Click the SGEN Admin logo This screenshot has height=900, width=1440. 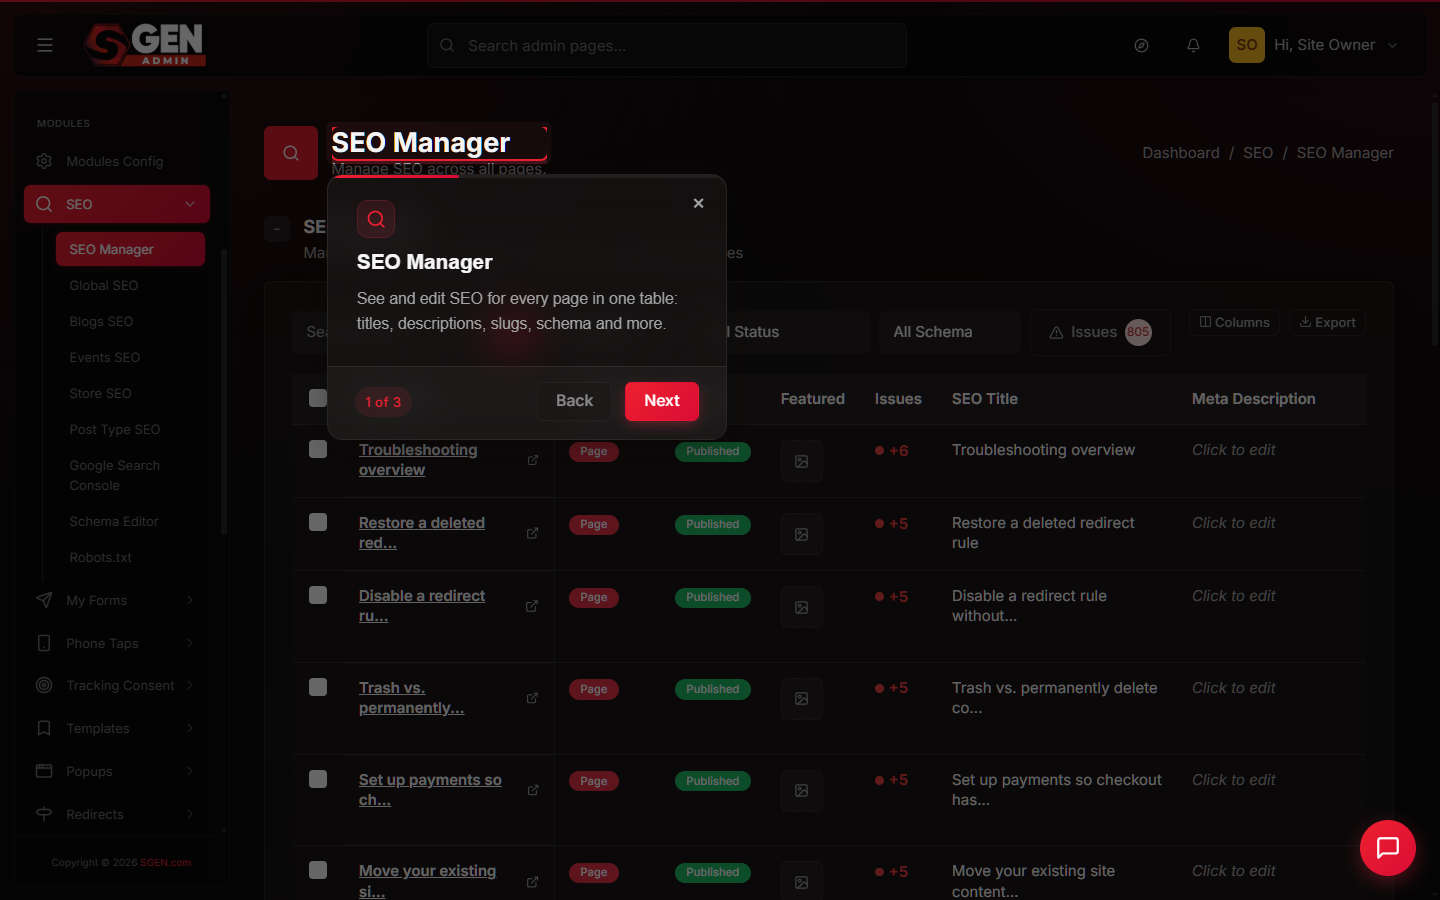[145, 45]
